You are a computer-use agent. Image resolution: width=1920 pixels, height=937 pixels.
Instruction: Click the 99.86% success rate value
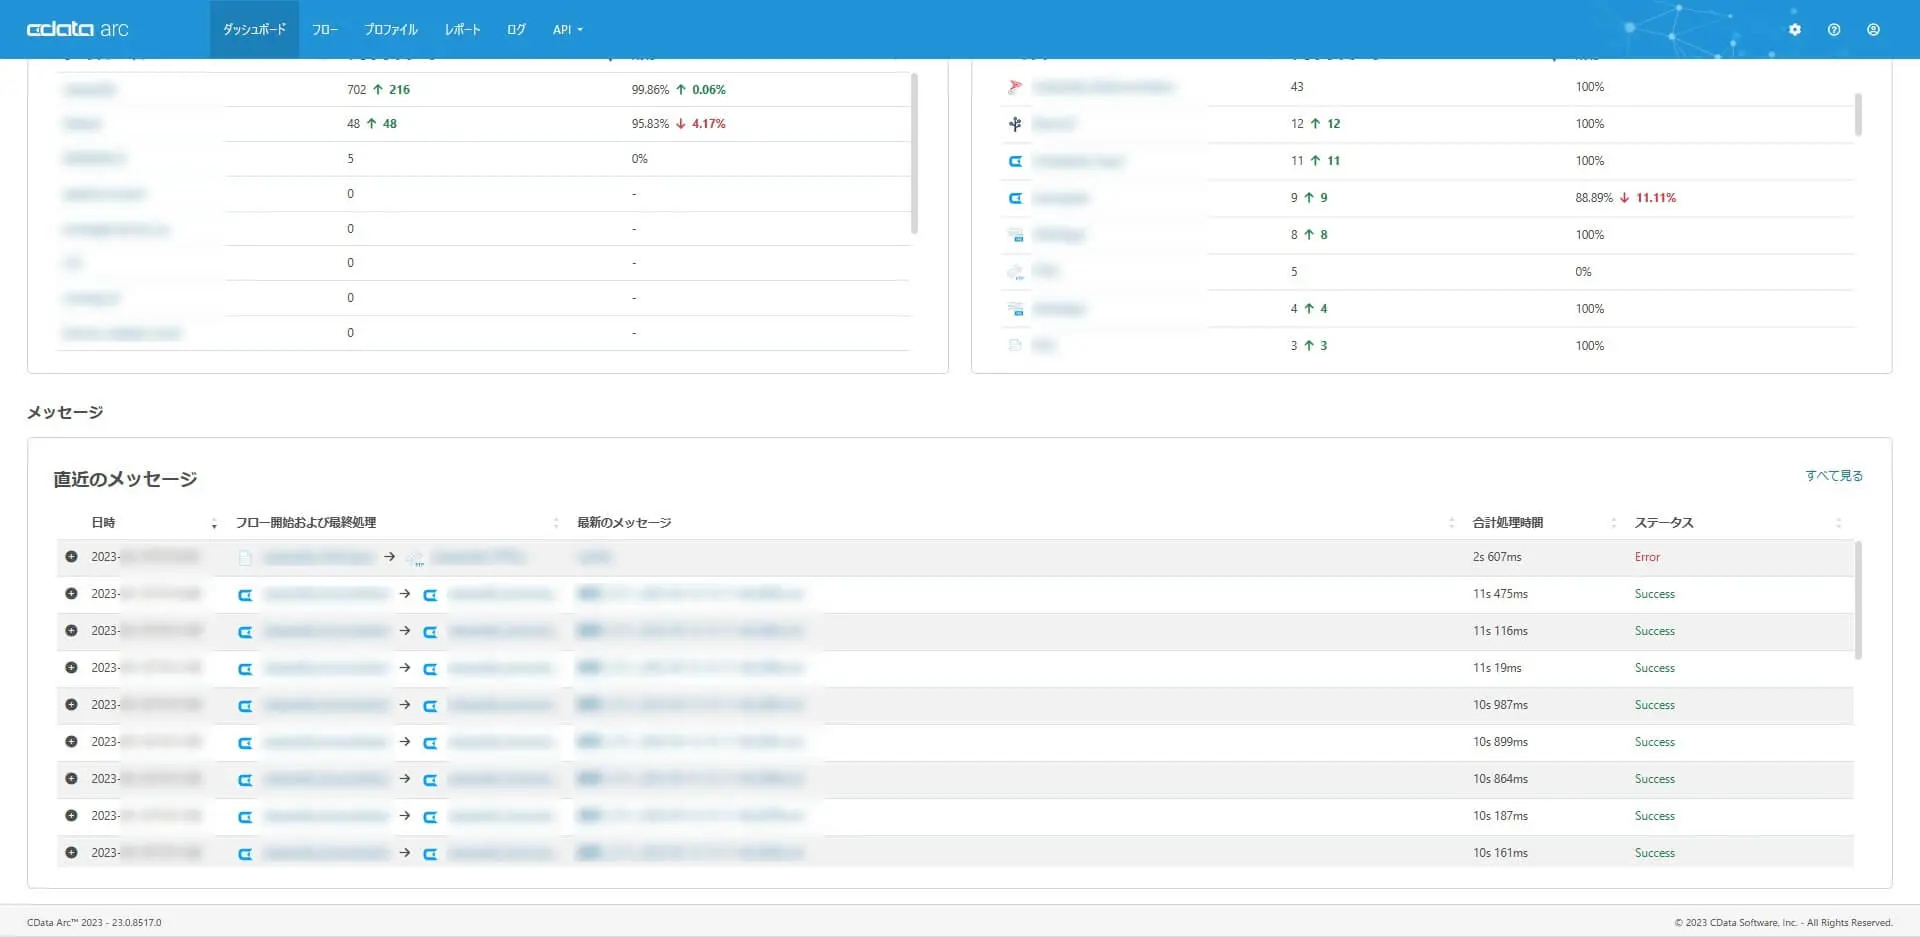650,90
